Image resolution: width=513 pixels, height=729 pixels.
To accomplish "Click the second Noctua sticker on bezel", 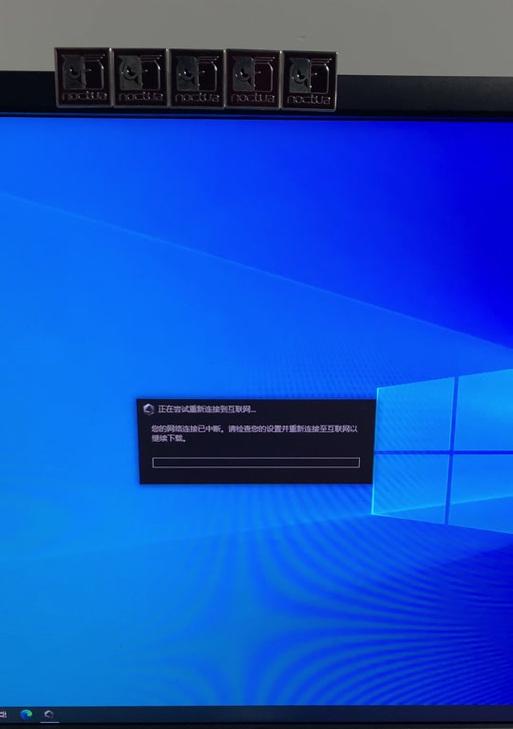I will [140, 78].
